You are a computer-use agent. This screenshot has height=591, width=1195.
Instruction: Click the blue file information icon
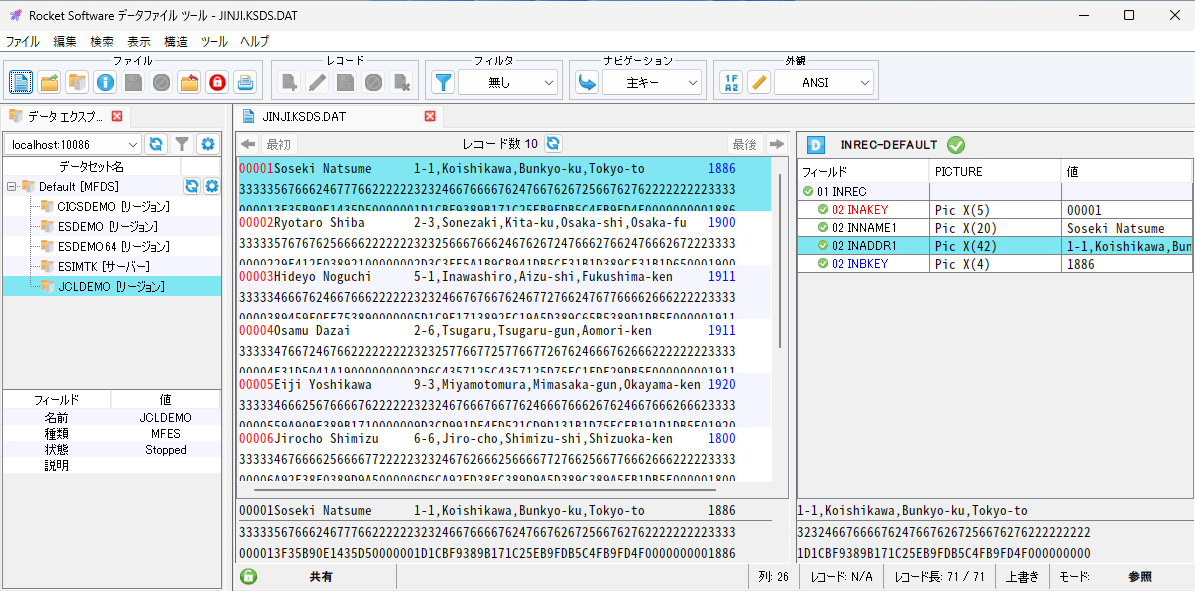point(105,82)
